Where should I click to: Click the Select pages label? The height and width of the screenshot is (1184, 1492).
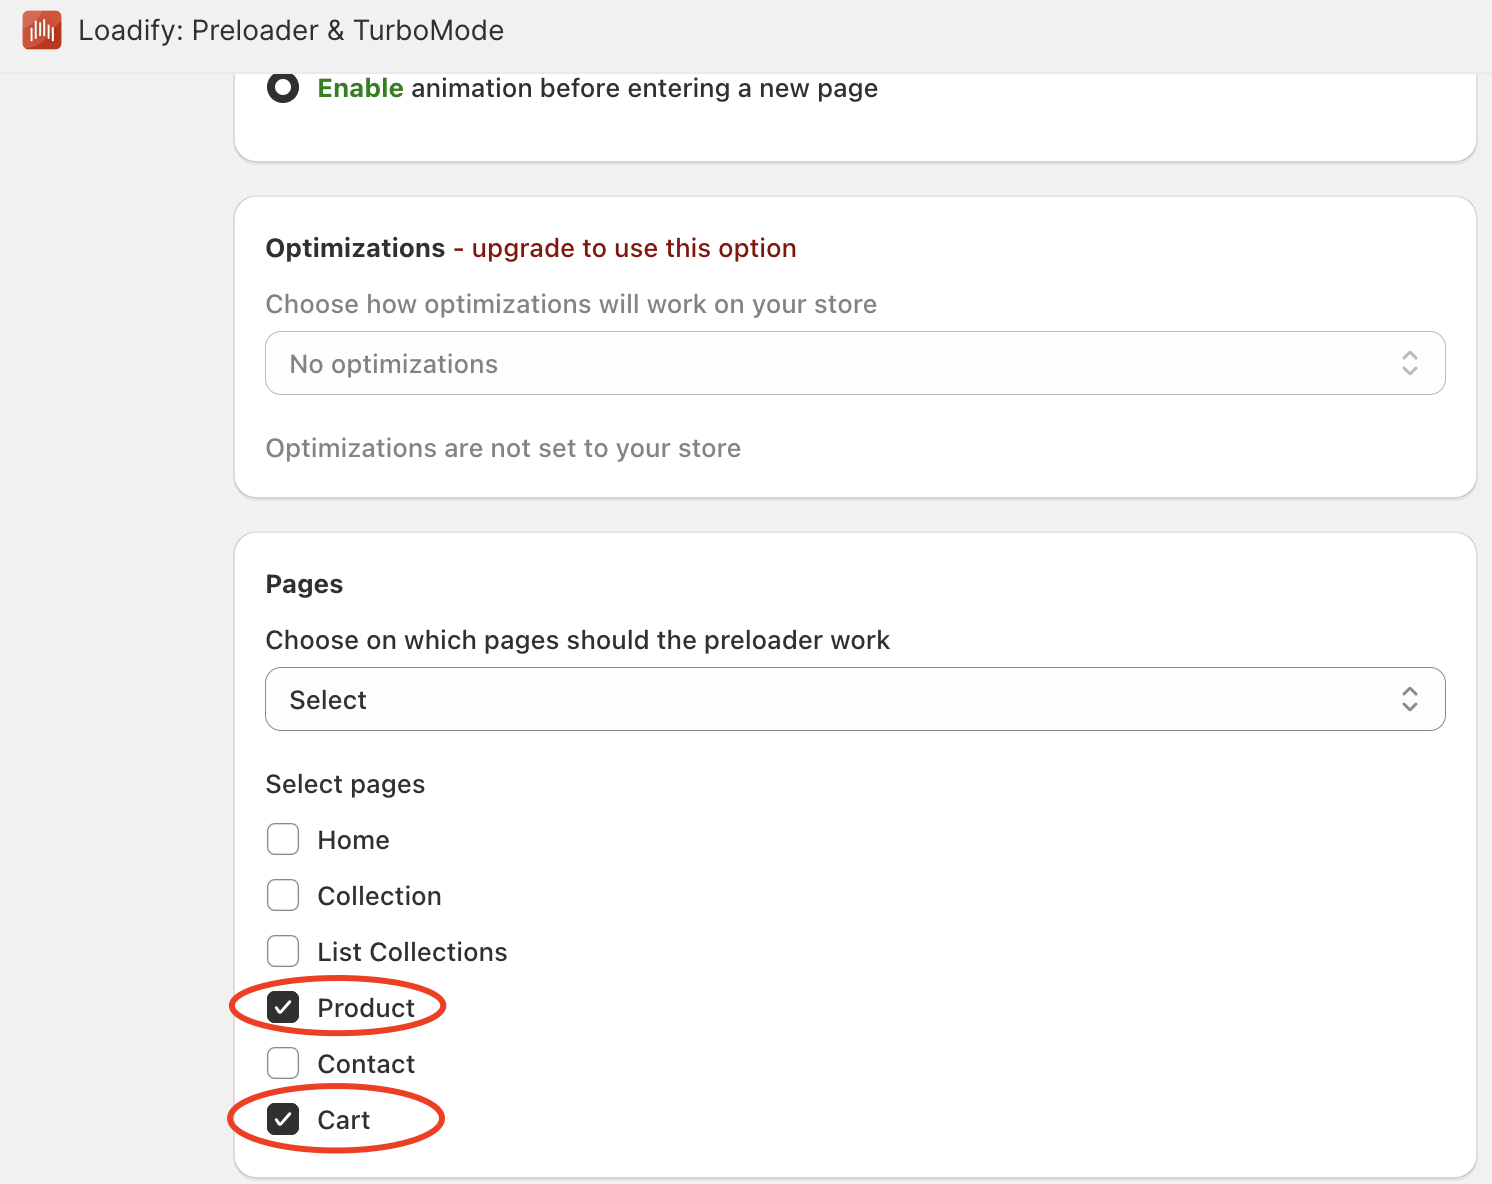click(x=345, y=784)
